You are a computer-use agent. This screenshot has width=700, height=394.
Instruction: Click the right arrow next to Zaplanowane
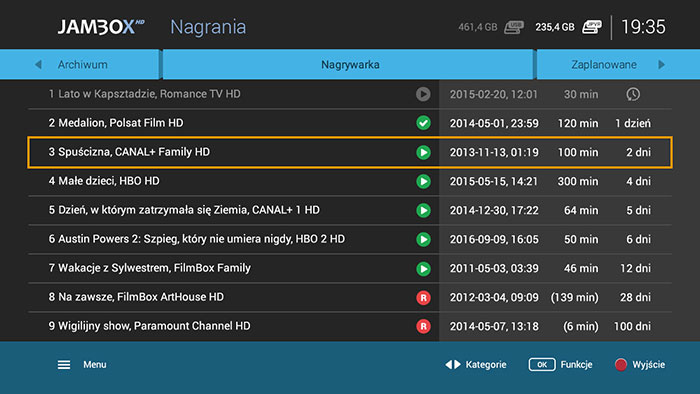click(x=661, y=65)
